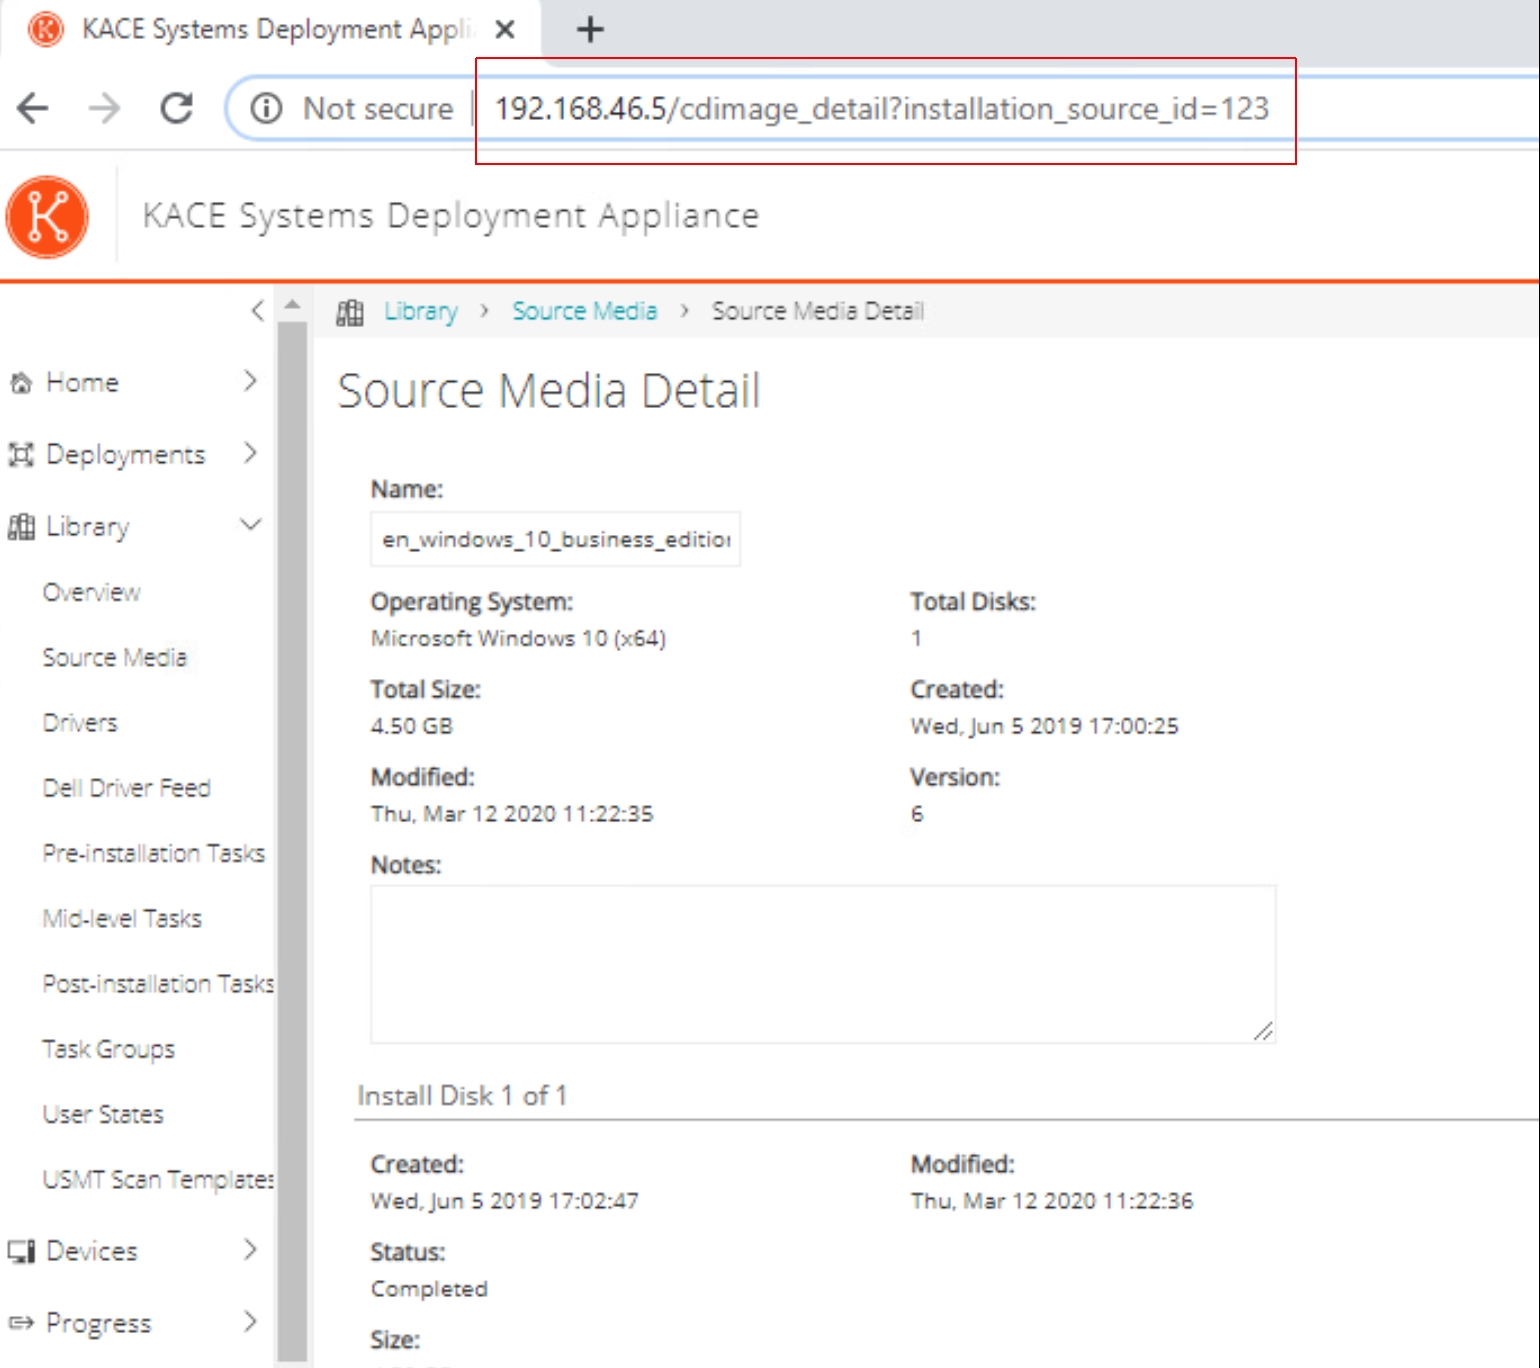Image resolution: width=1540 pixels, height=1368 pixels.
Task: Click the sidebar scrollbar up arrow
Action: [292, 304]
